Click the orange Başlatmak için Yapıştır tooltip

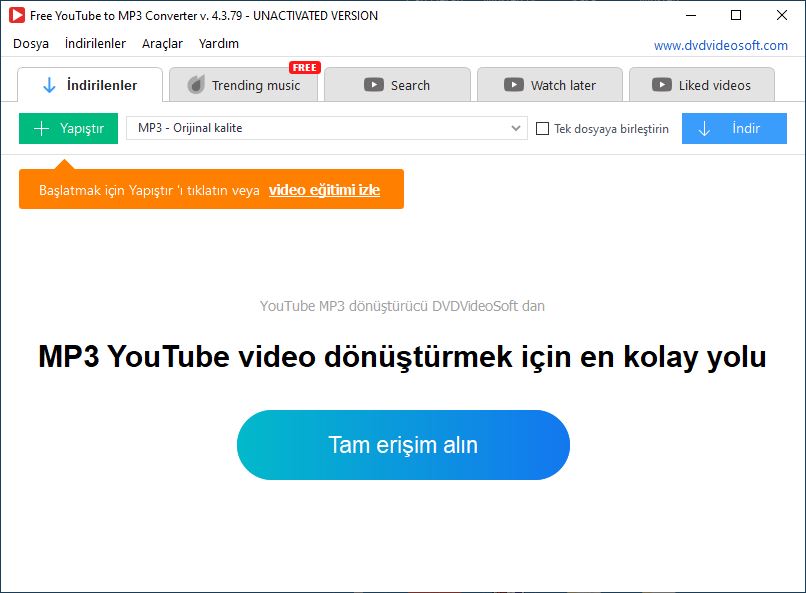click(x=211, y=189)
